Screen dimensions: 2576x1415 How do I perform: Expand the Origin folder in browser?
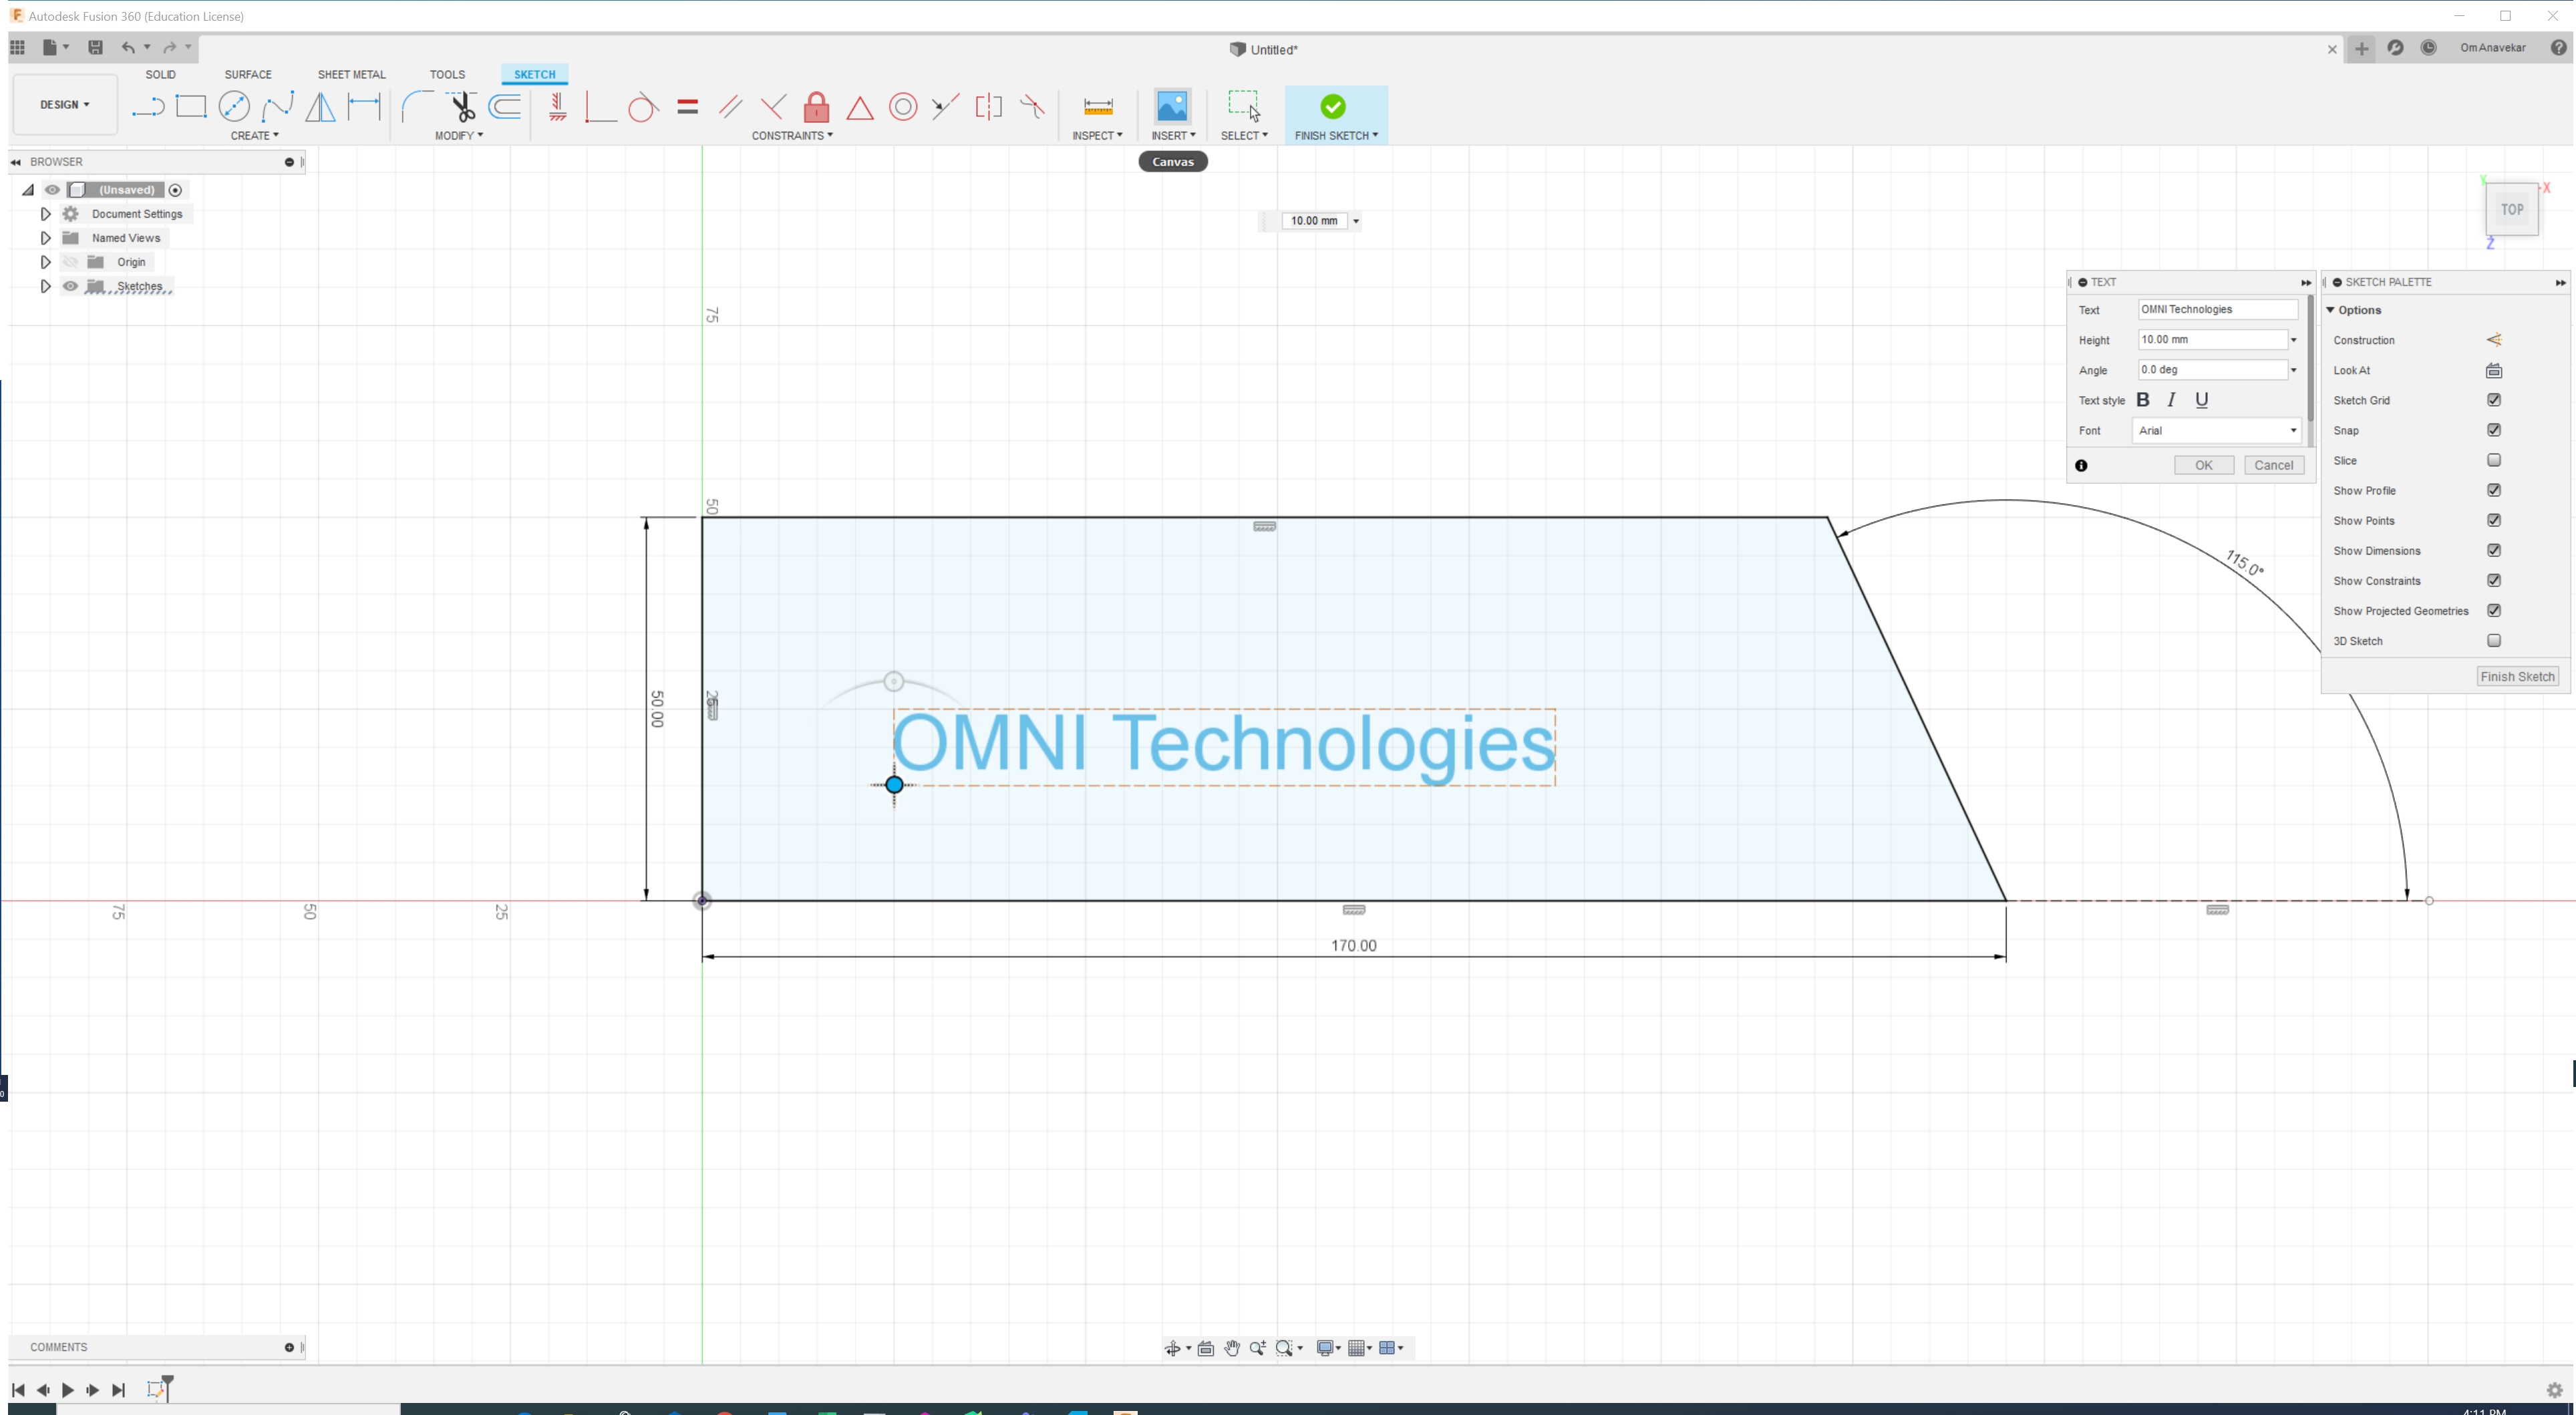pyautogui.click(x=45, y=262)
